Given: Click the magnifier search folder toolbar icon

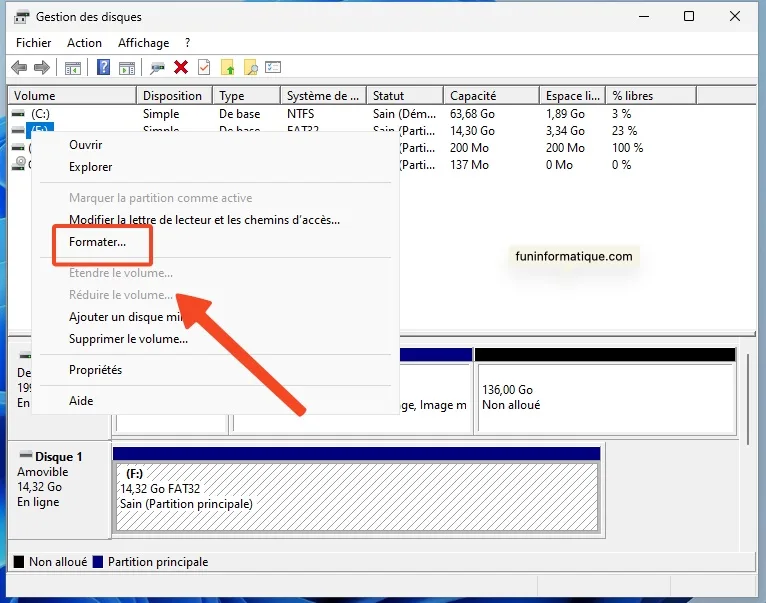Looking at the screenshot, I should 251,67.
